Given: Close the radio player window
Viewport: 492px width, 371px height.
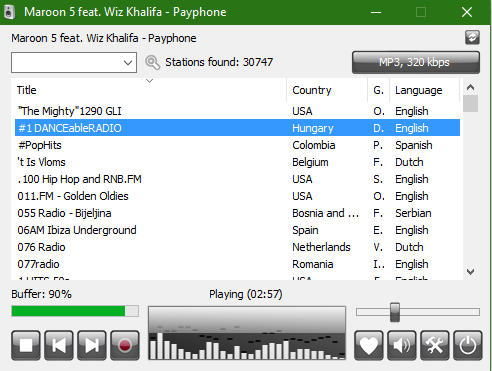Looking at the screenshot, I should pos(467,12).
